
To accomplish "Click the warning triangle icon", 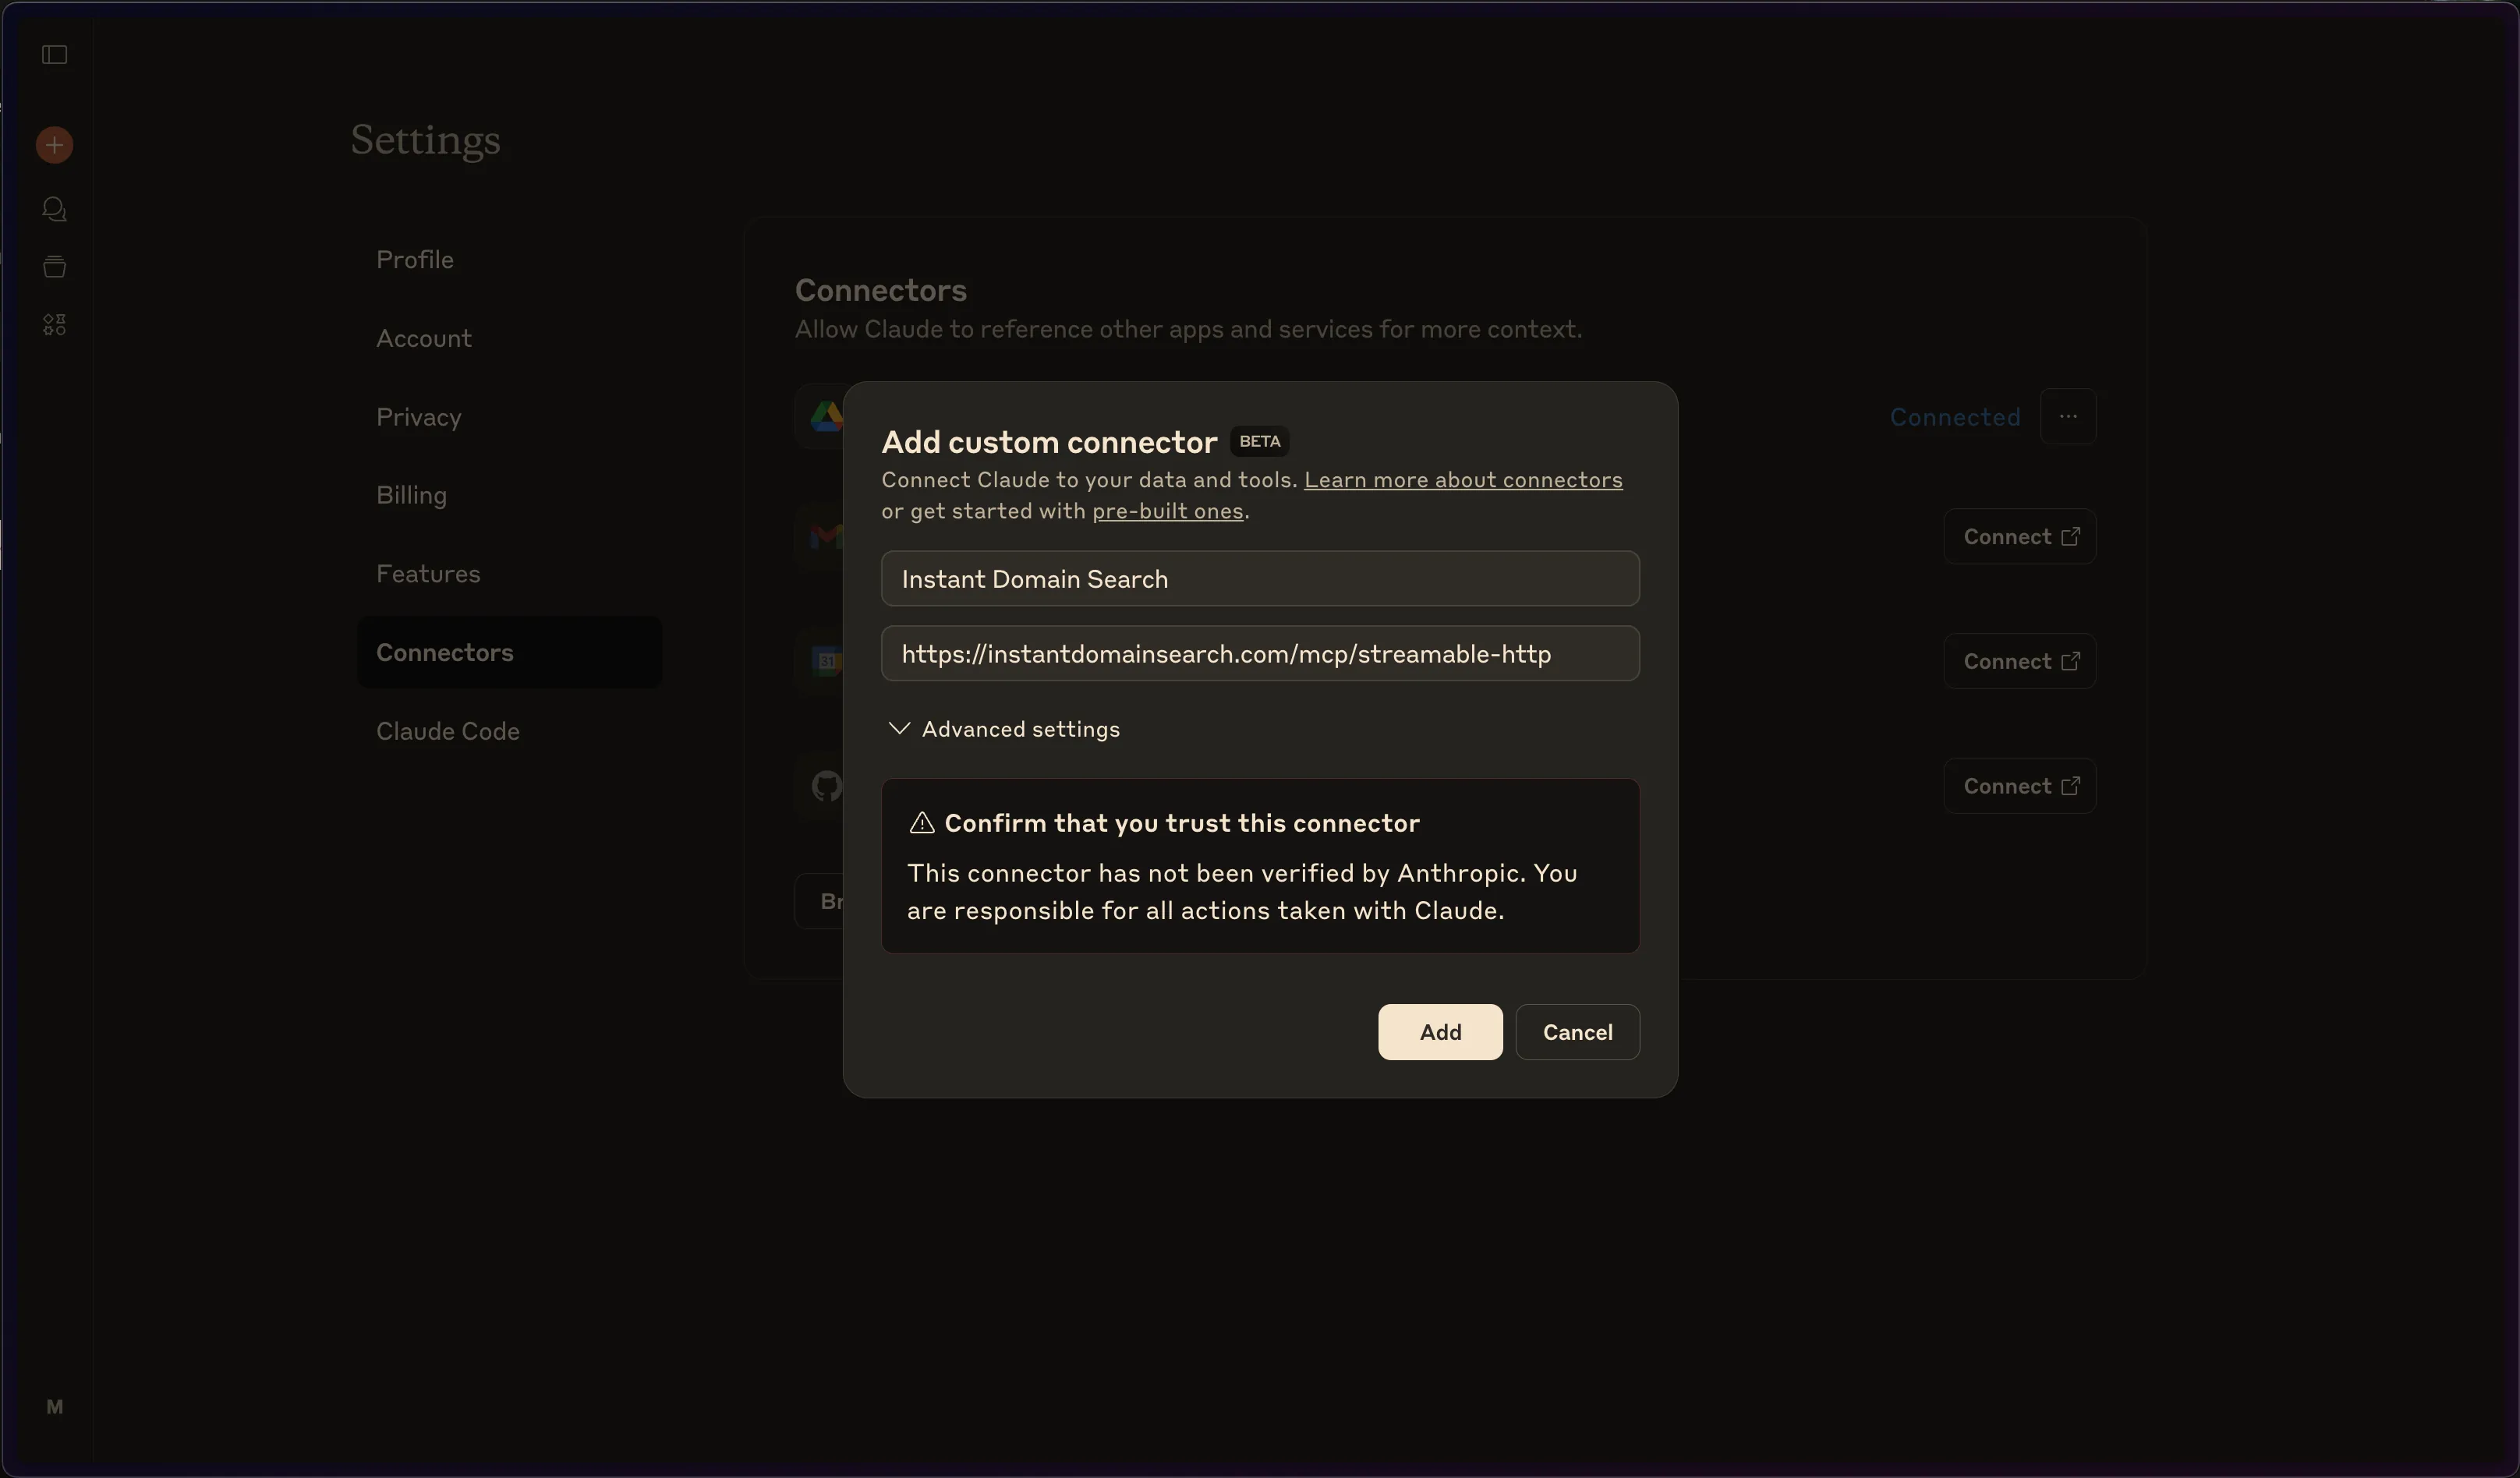I will [921, 823].
